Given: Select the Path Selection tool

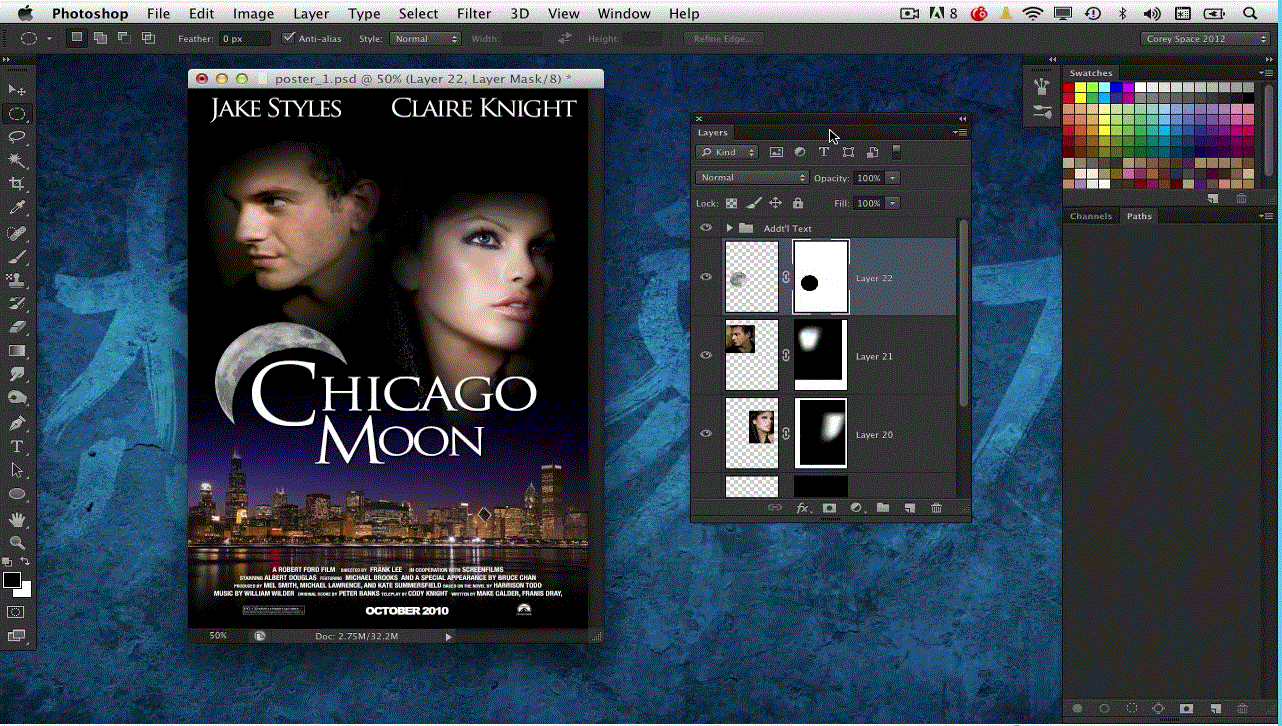Looking at the screenshot, I should (17, 470).
